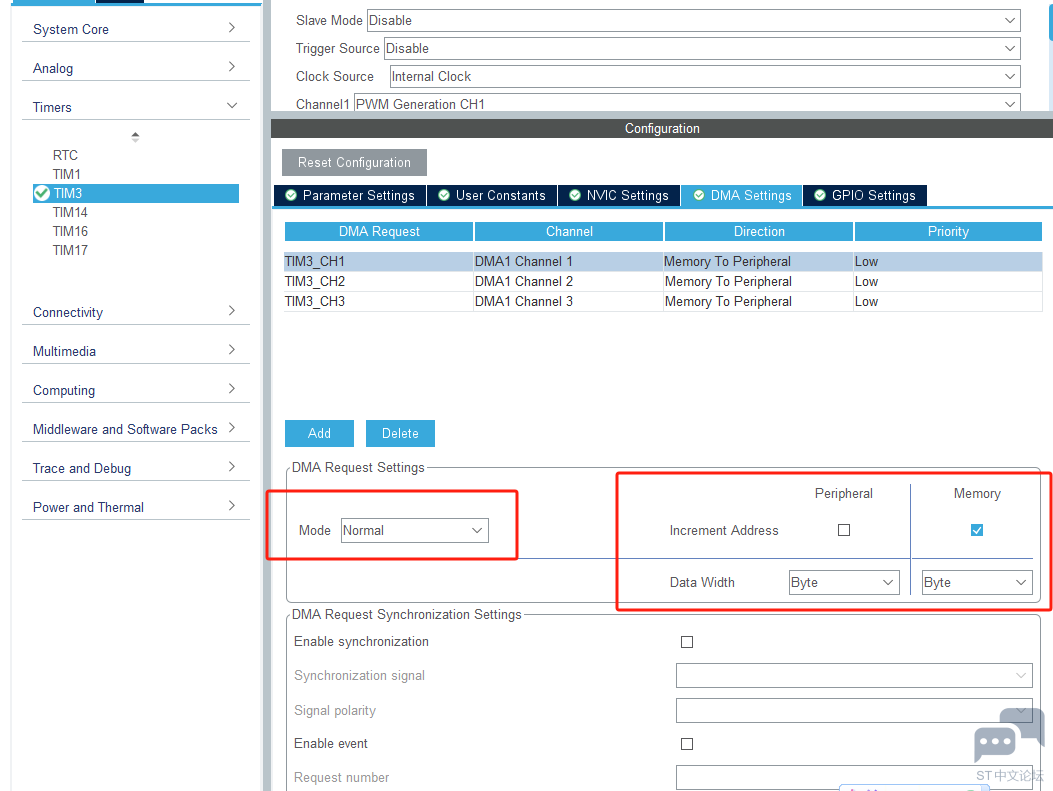Switch to GPIO Settings tab
This screenshot has height=791, width=1053.
coord(865,195)
